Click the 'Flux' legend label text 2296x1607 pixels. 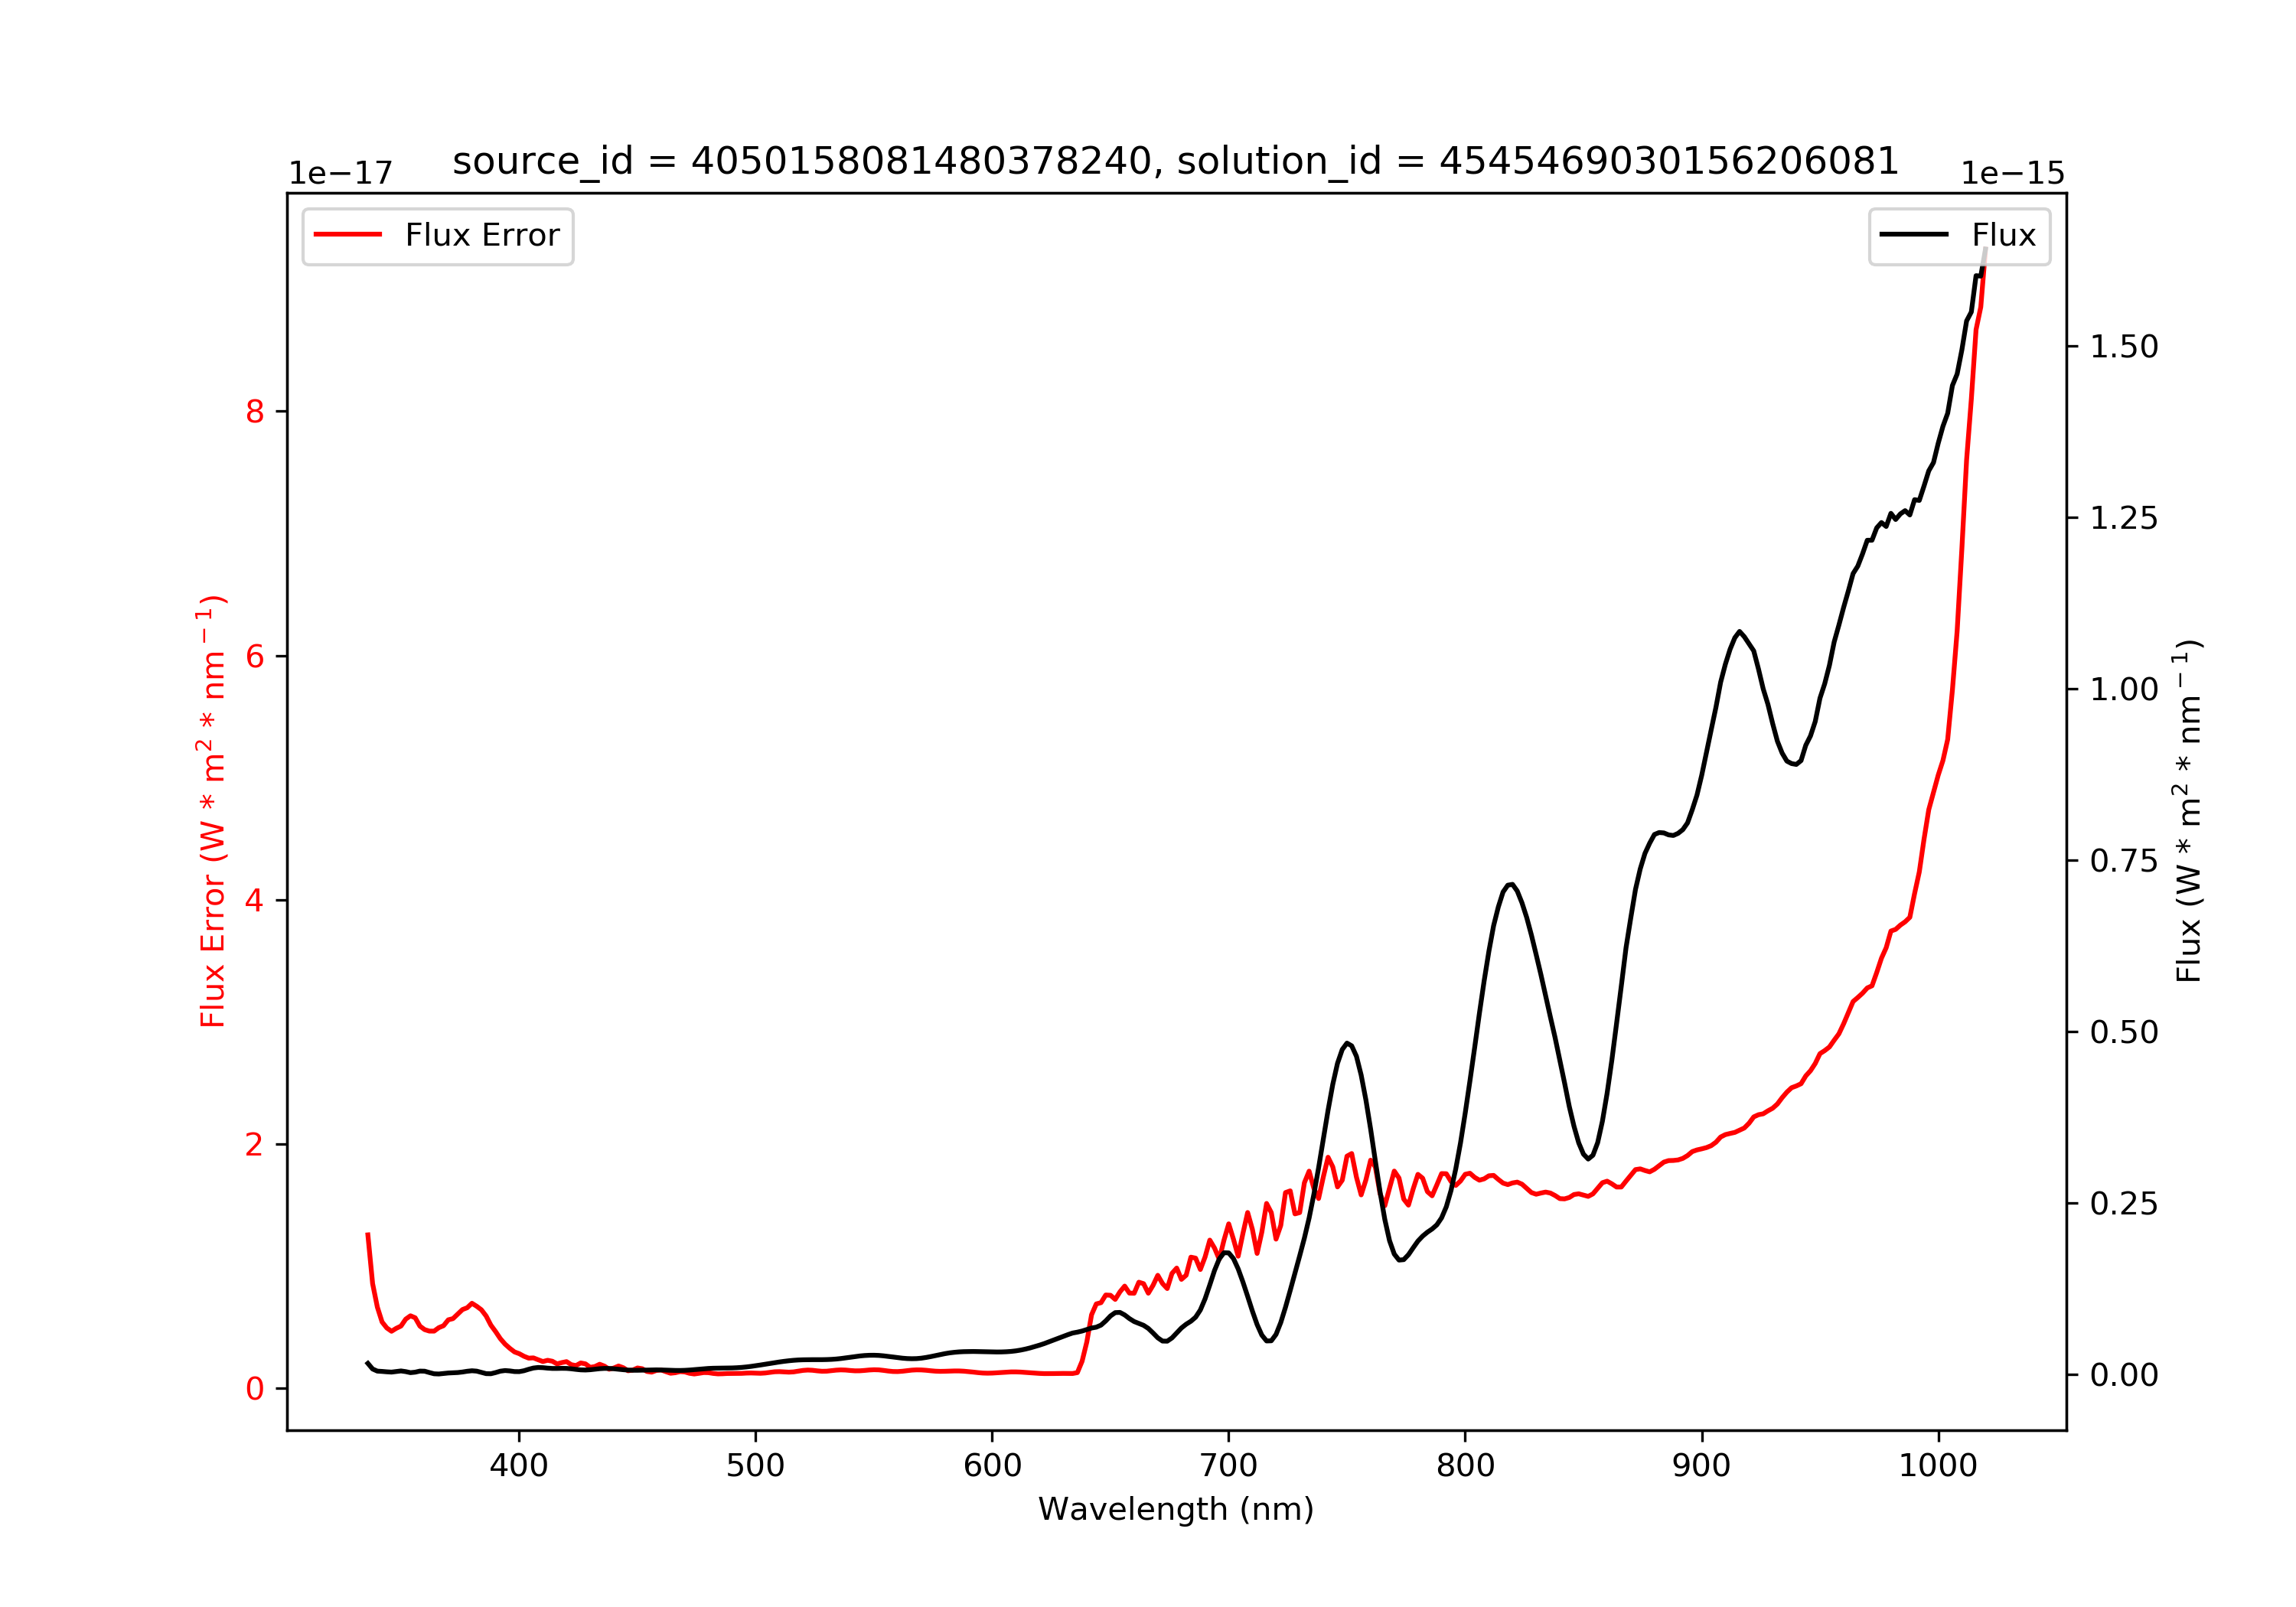click(x=2003, y=236)
